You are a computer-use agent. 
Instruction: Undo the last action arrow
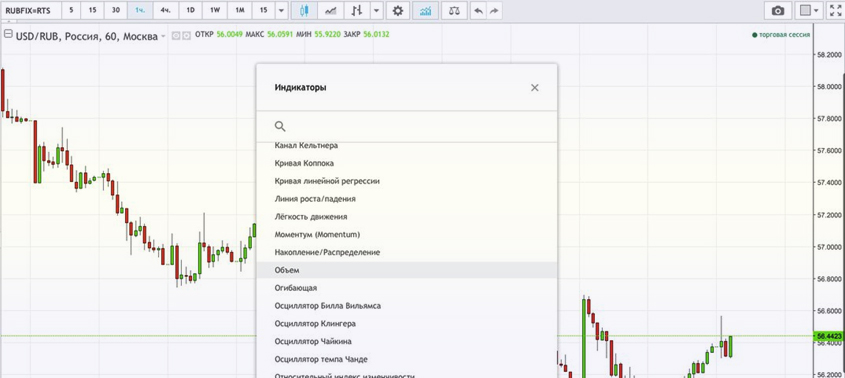coord(479,10)
